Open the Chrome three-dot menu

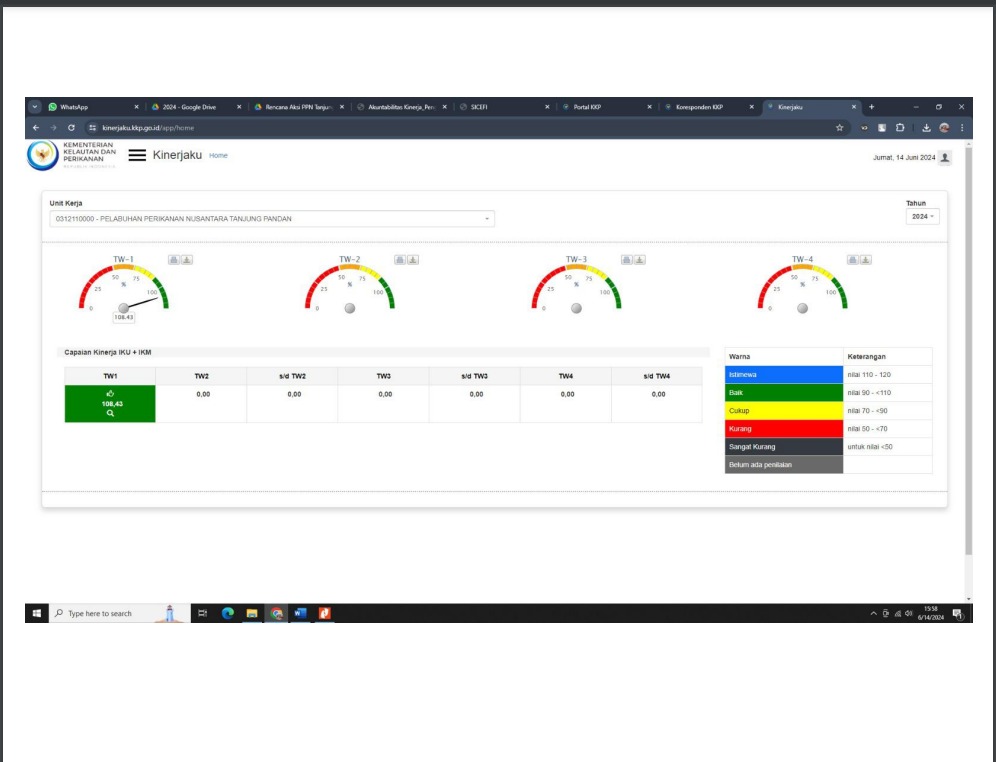pyautogui.click(x=962, y=128)
